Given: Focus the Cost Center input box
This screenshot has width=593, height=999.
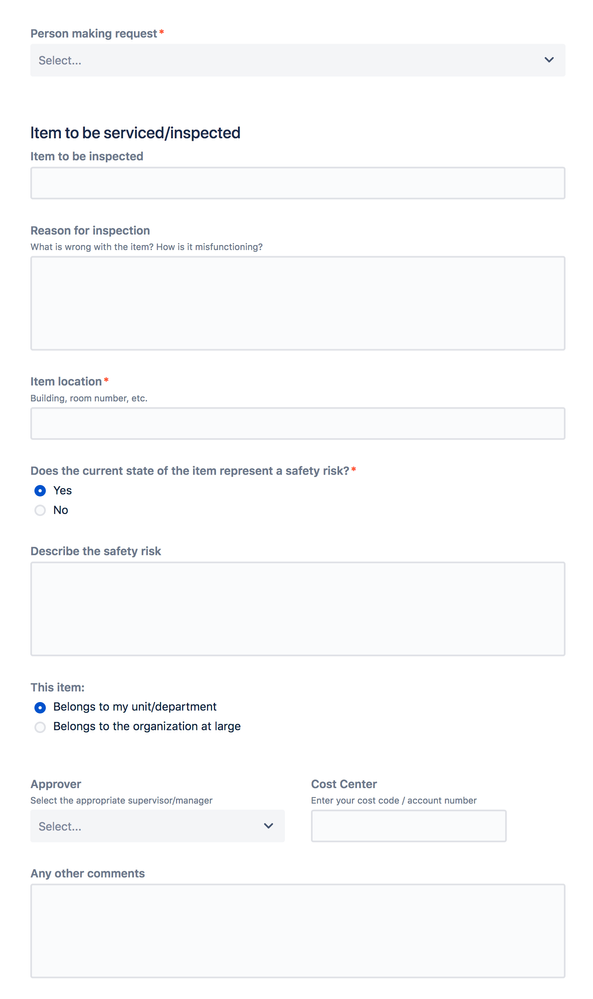Looking at the screenshot, I should pos(408,825).
